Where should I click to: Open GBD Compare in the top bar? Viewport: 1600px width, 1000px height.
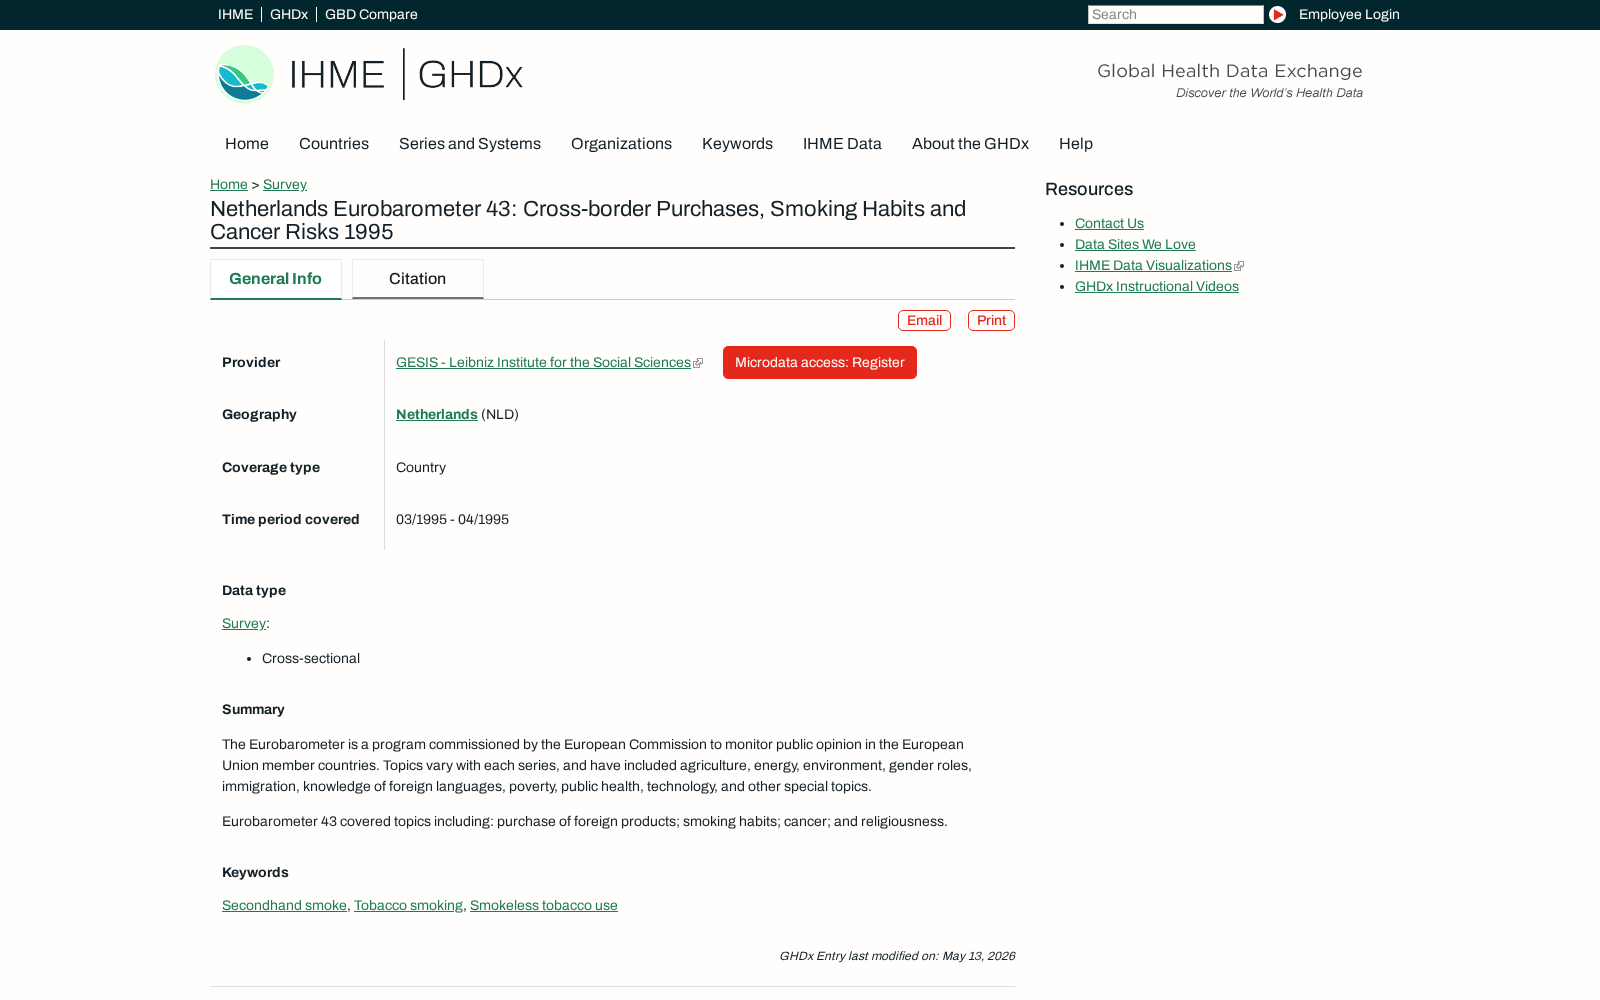371,14
